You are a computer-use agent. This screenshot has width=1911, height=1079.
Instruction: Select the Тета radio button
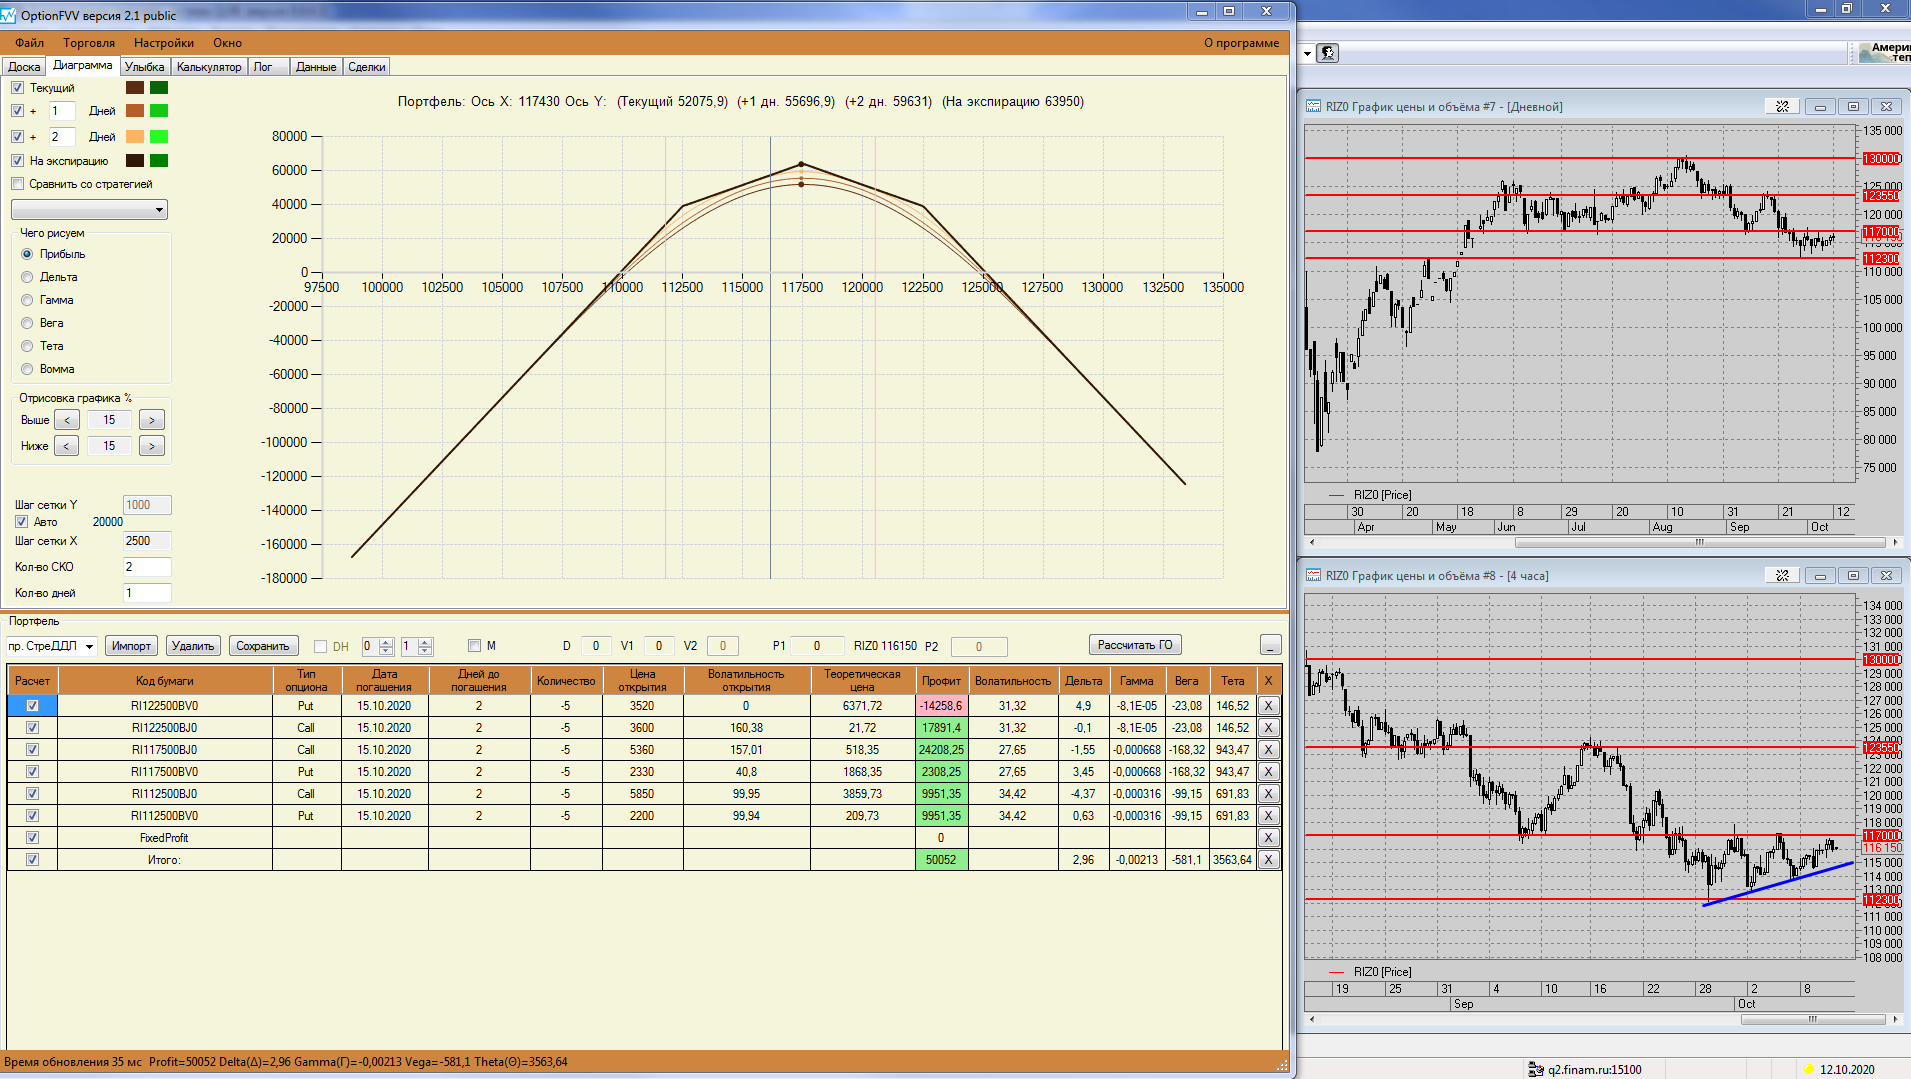(27, 346)
